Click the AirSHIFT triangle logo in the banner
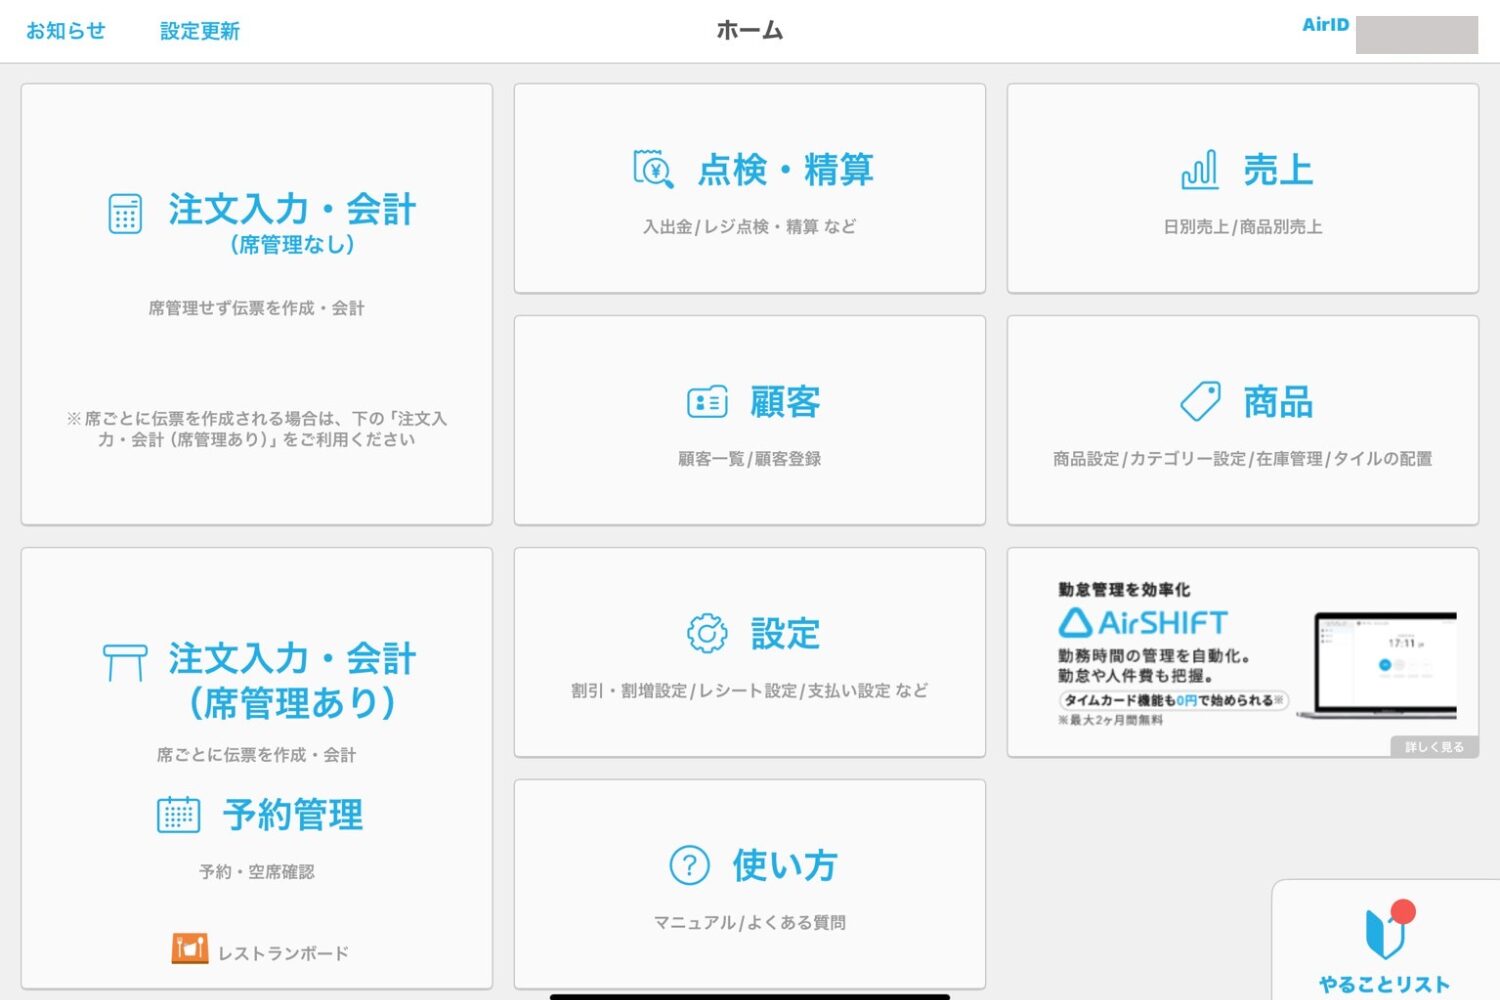 coord(1075,622)
